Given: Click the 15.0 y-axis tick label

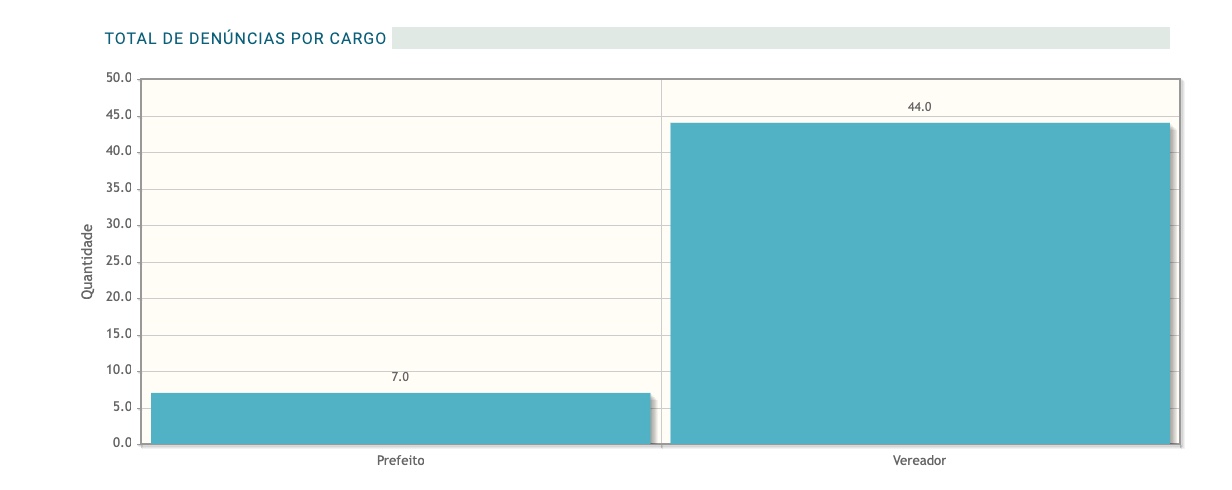Looking at the screenshot, I should [119, 334].
